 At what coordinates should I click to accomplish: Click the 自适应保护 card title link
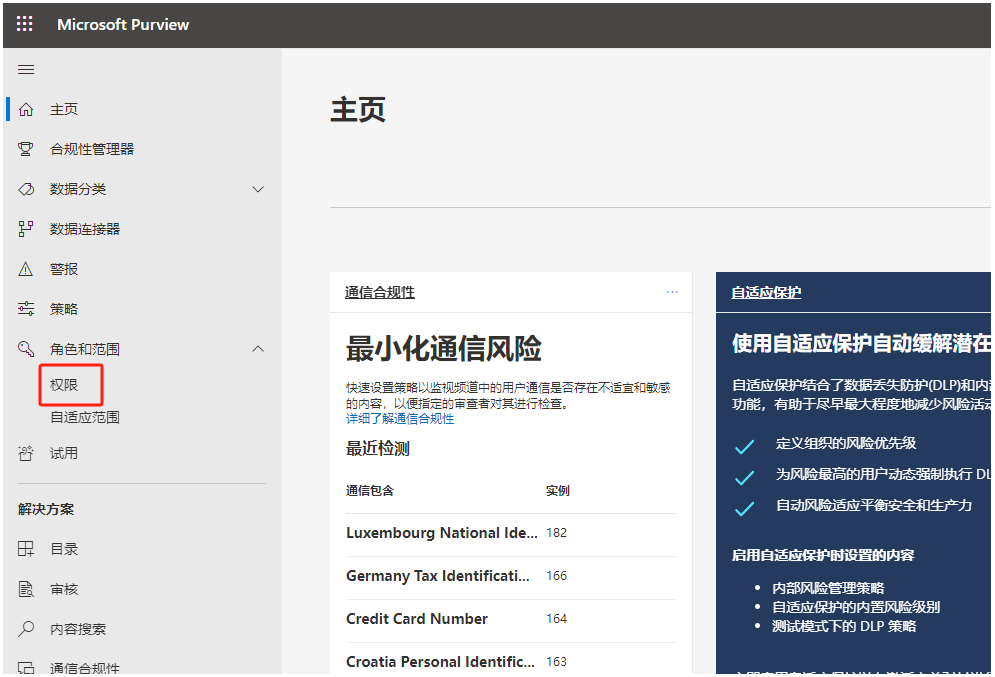click(x=766, y=292)
